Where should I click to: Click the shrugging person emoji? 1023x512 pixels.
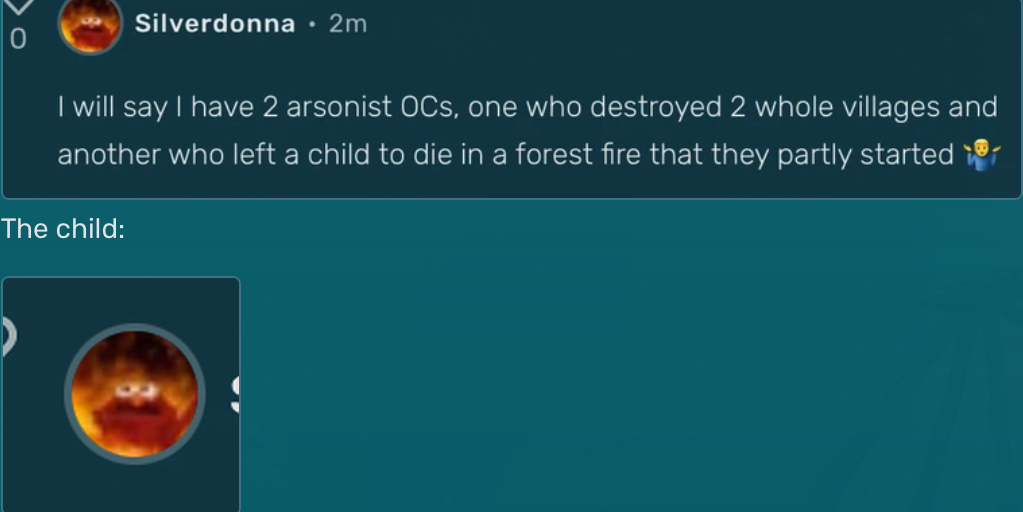click(980, 155)
